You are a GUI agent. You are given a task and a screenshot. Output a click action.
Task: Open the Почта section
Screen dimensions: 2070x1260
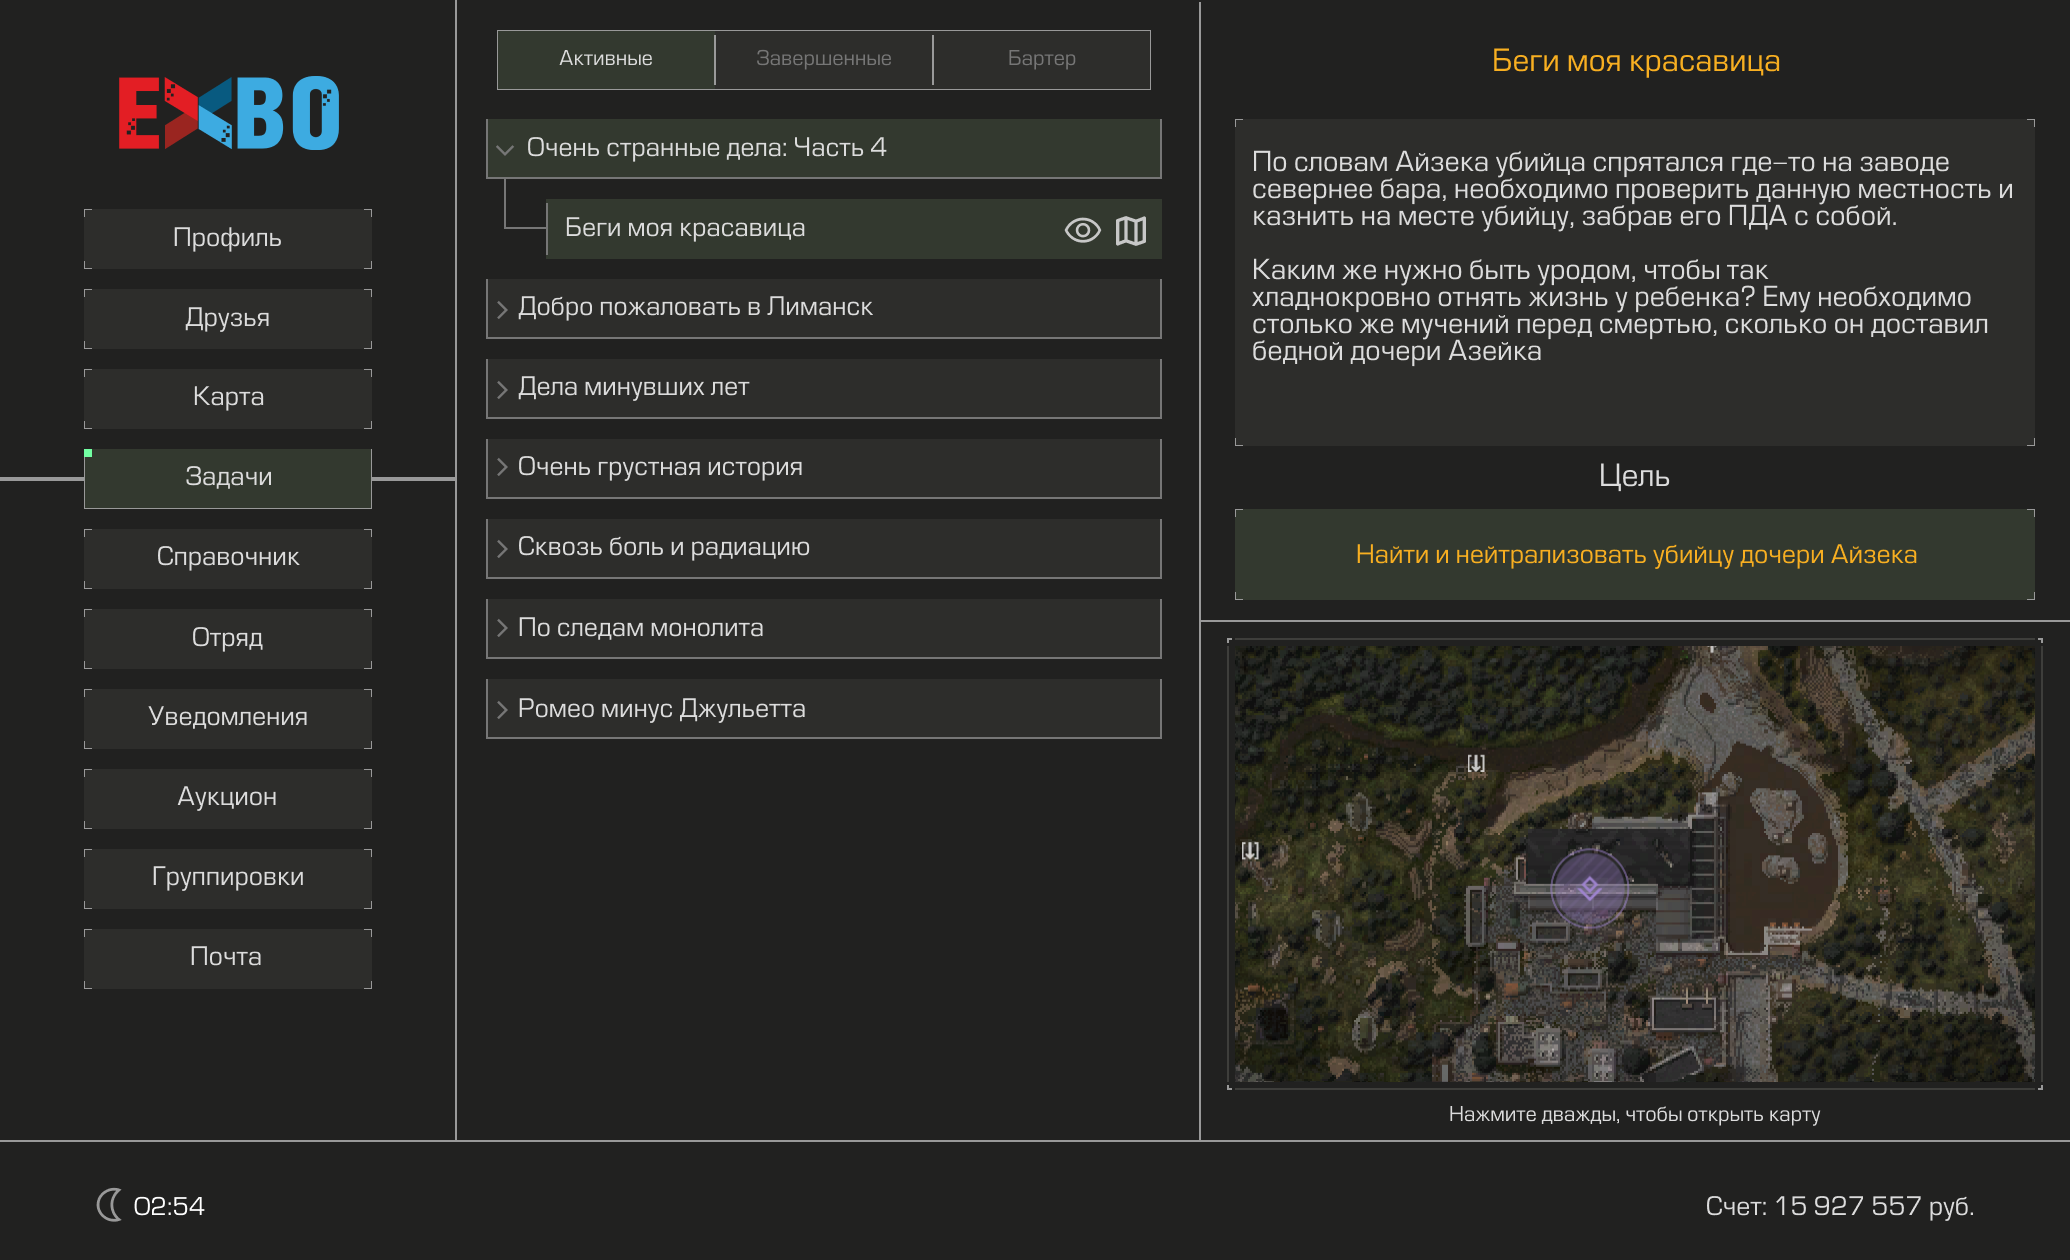click(x=228, y=957)
